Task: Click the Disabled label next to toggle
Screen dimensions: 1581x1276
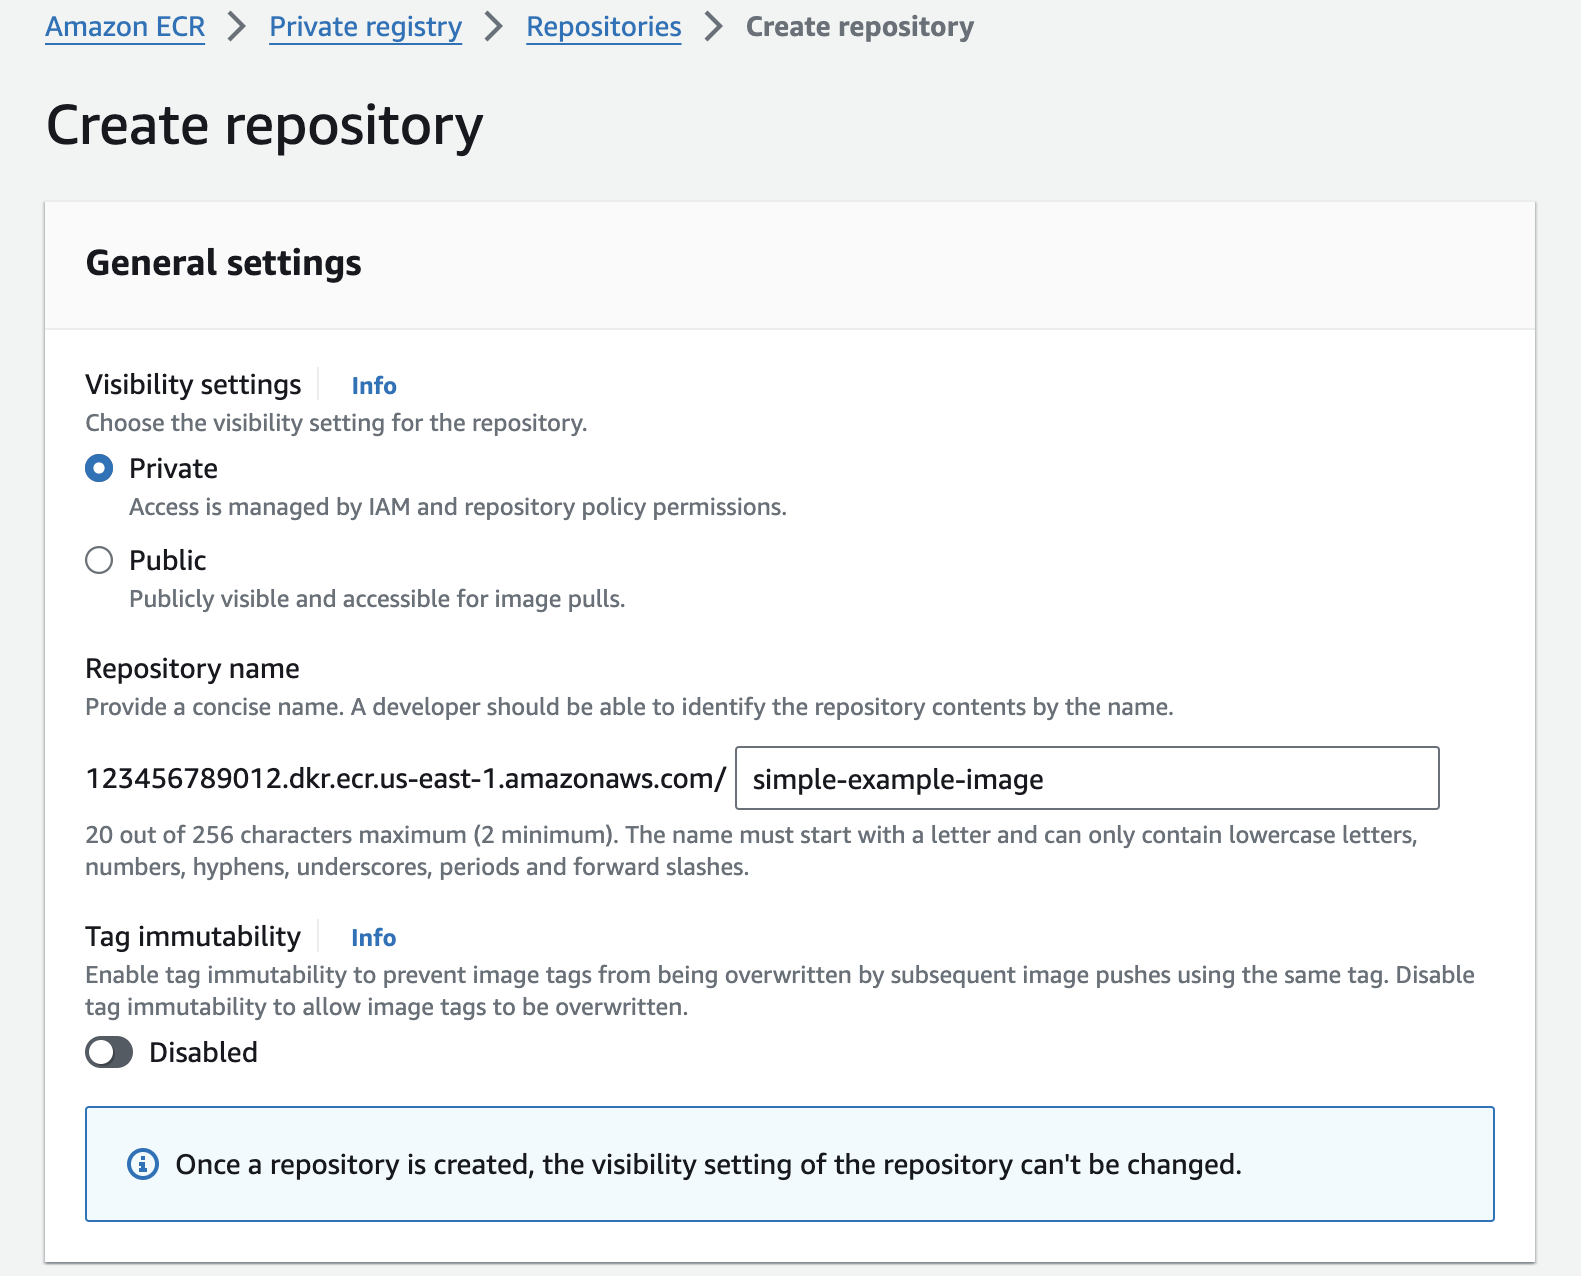Action: point(203,1052)
